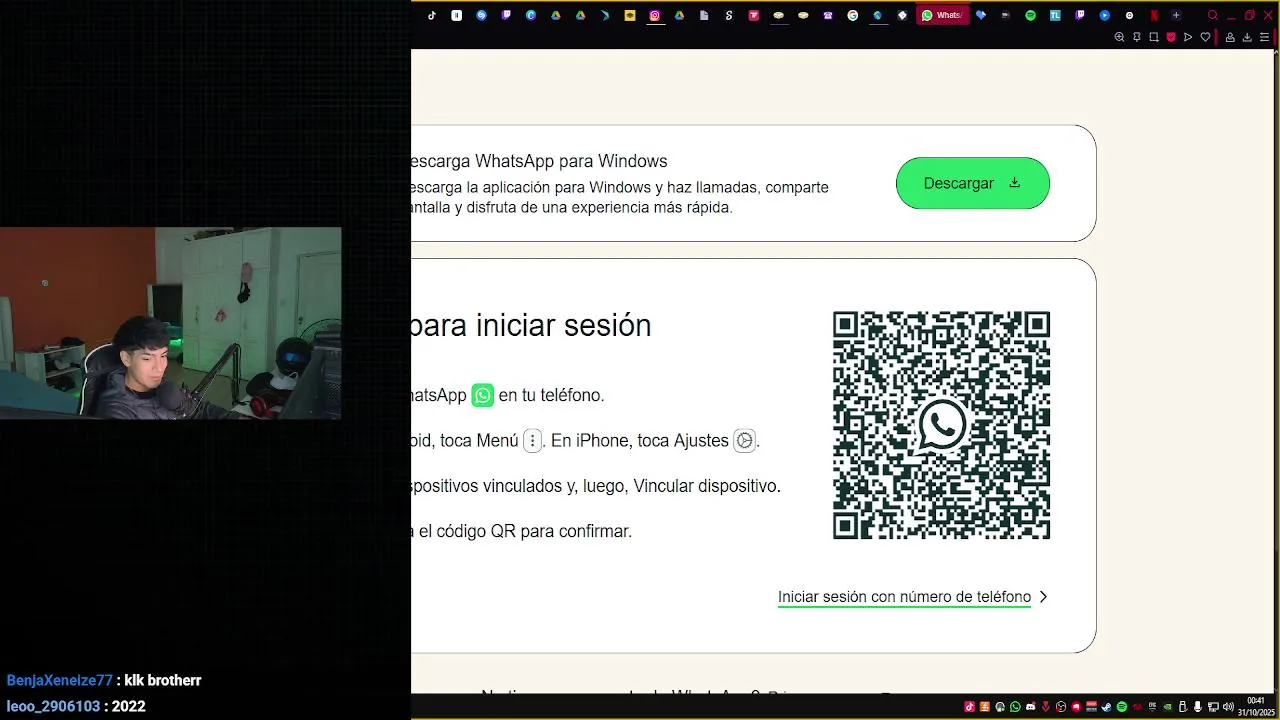Switch to the Spotify browser tab

click(x=1031, y=15)
